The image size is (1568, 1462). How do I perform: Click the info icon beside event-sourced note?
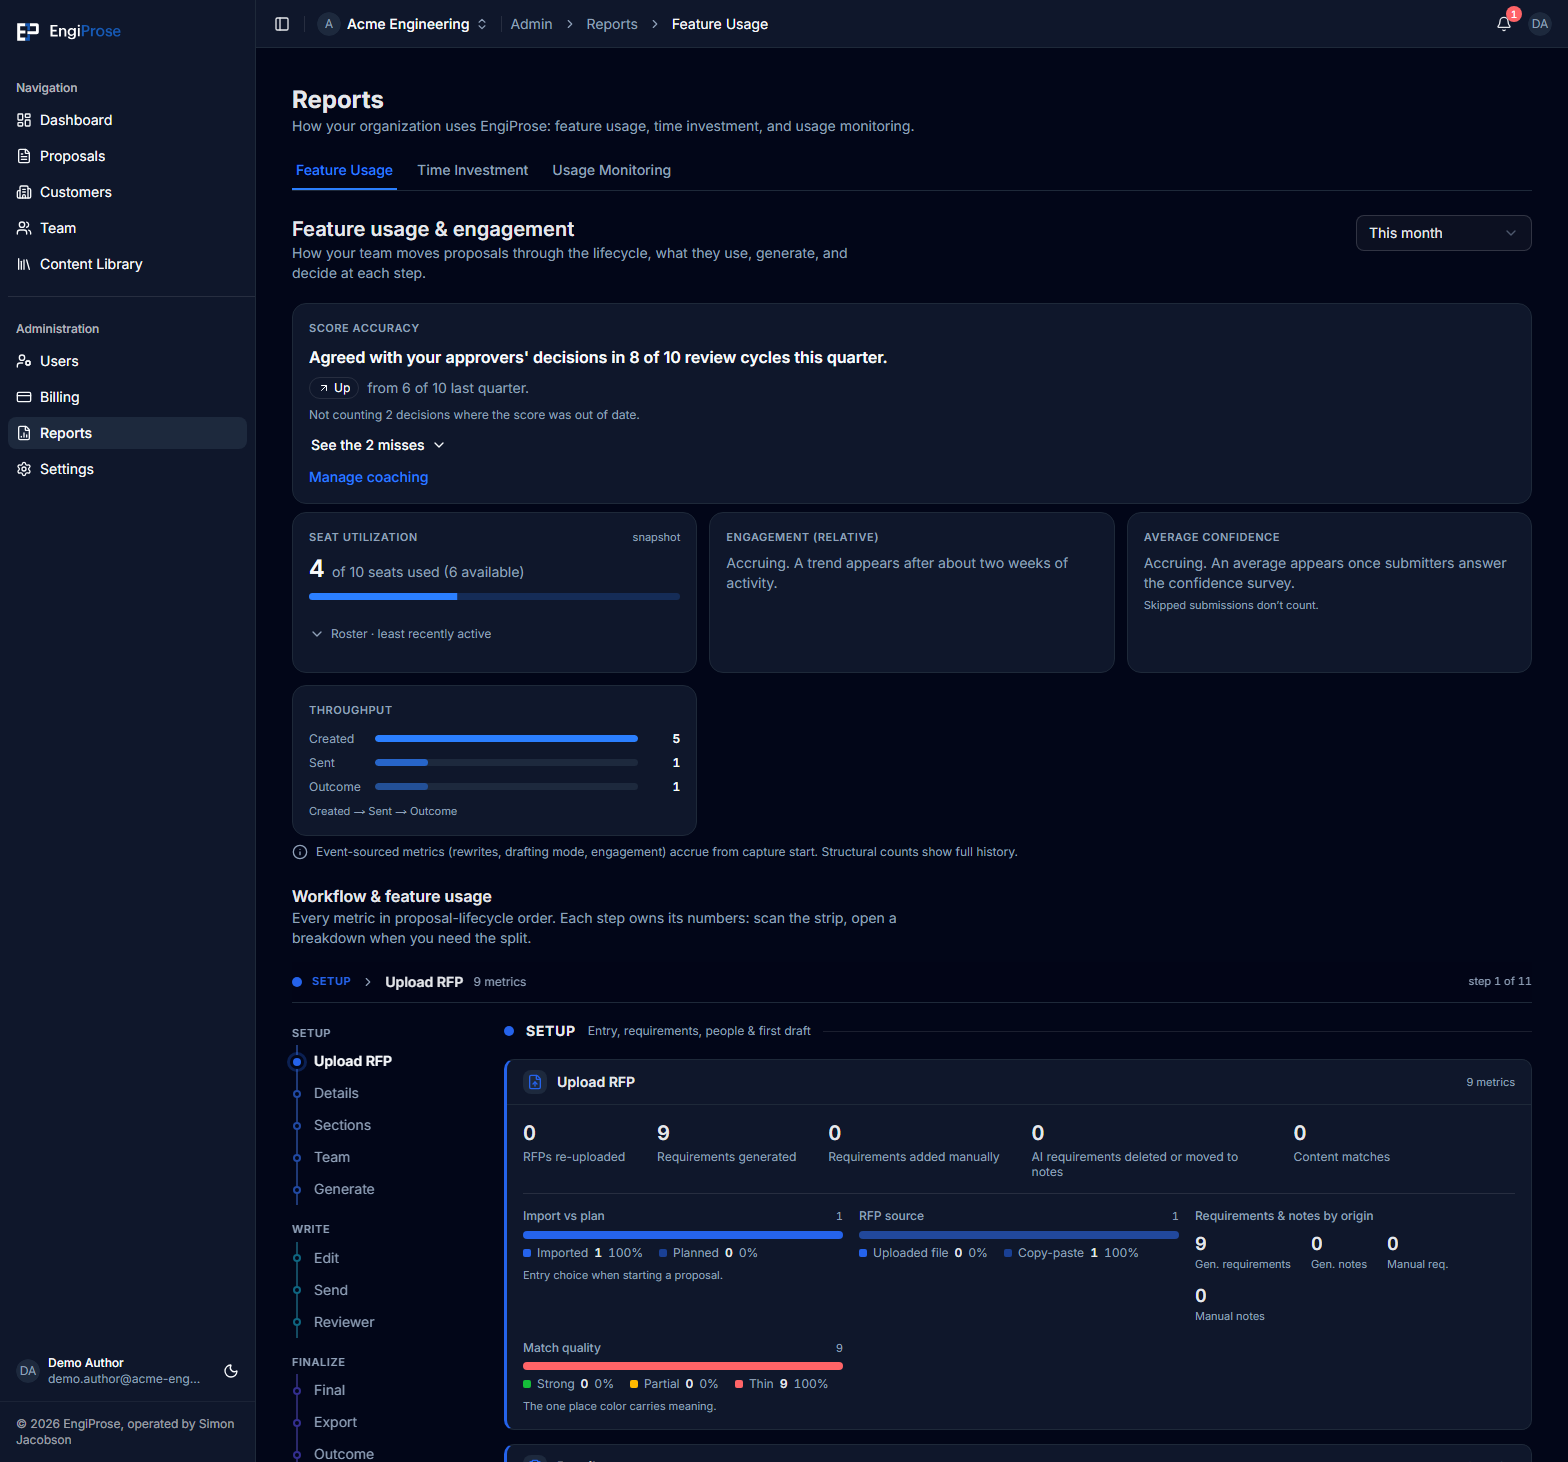(x=300, y=852)
